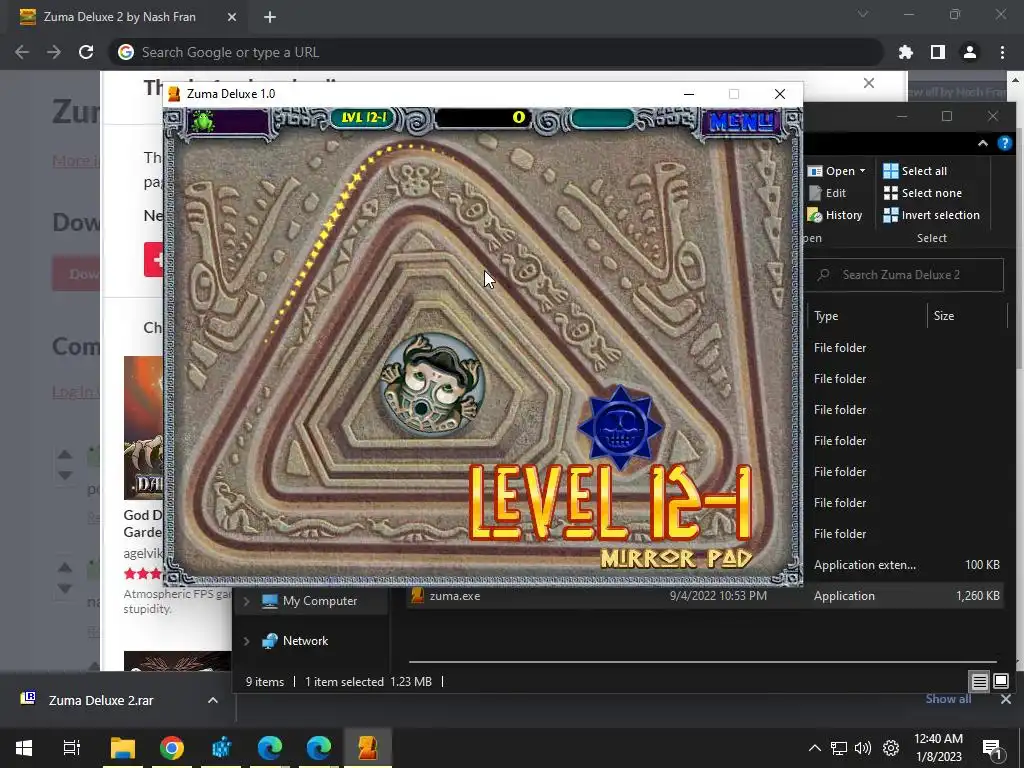
Task: Click History in File Explorer ribbon
Action: (x=835, y=215)
